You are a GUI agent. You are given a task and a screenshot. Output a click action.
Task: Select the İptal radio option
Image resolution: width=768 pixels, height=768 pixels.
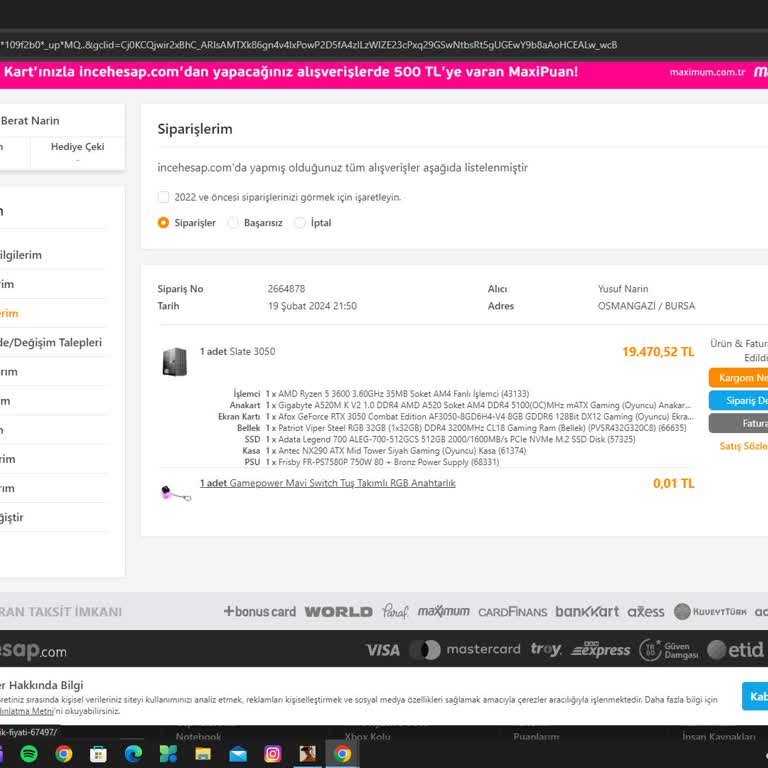click(300, 222)
